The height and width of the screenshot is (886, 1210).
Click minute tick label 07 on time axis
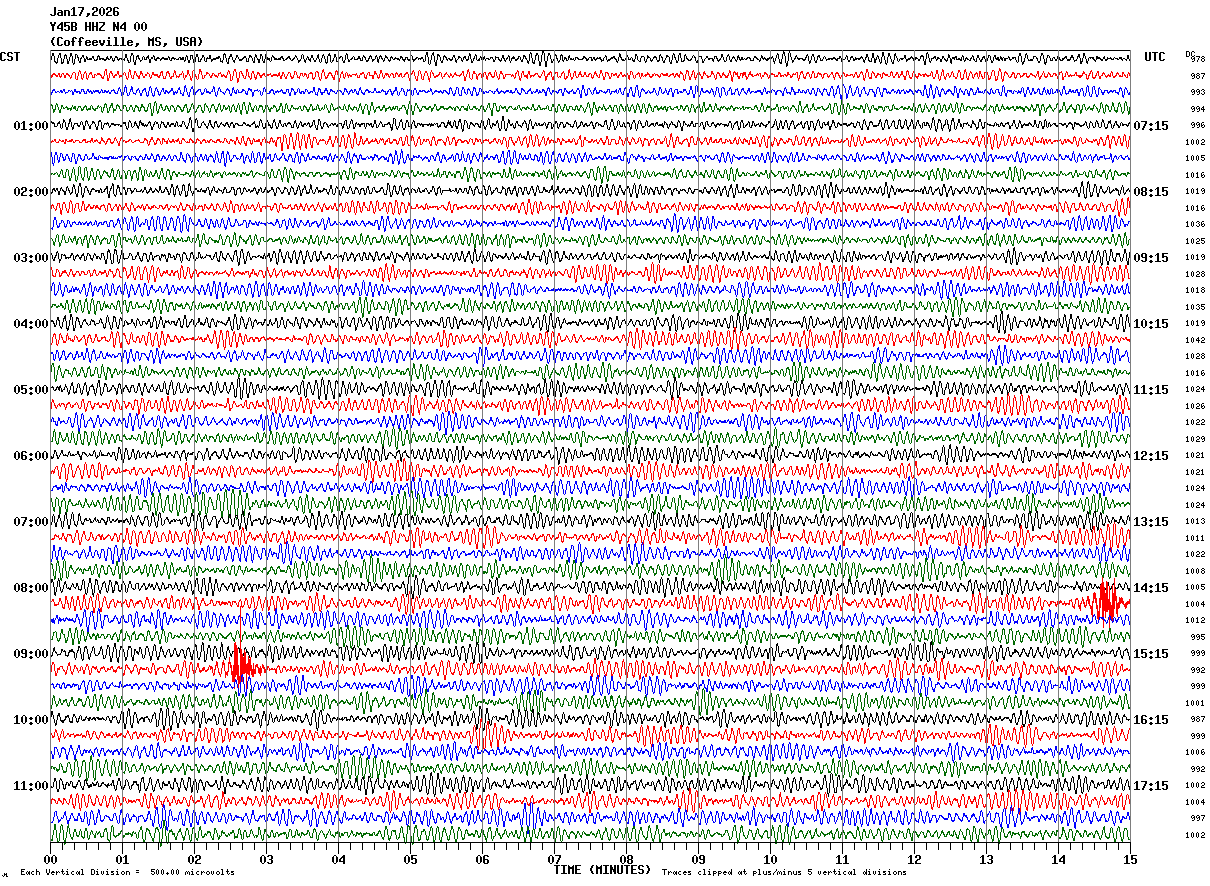[x=554, y=859]
